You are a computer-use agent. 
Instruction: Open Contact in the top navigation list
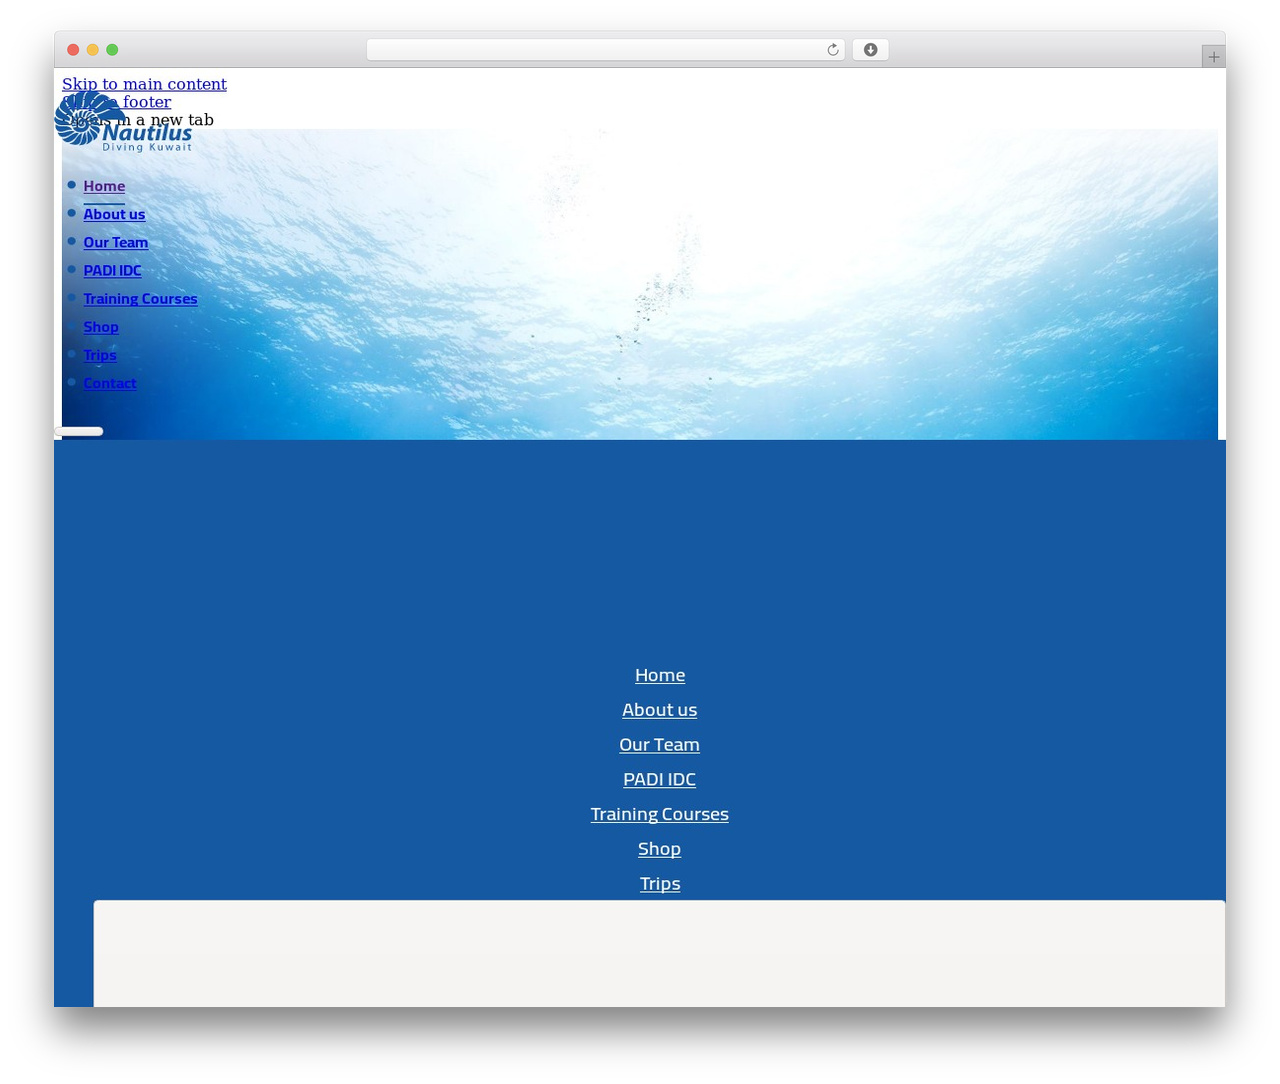click(110, 382)
